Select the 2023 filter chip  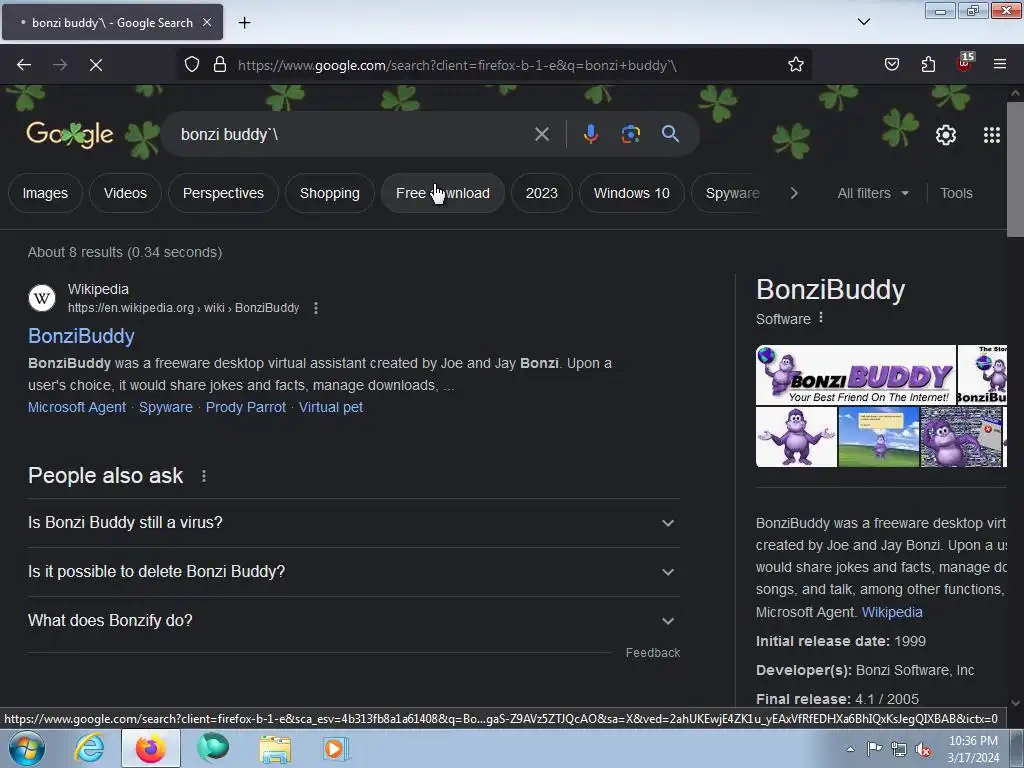coord(542,193)
